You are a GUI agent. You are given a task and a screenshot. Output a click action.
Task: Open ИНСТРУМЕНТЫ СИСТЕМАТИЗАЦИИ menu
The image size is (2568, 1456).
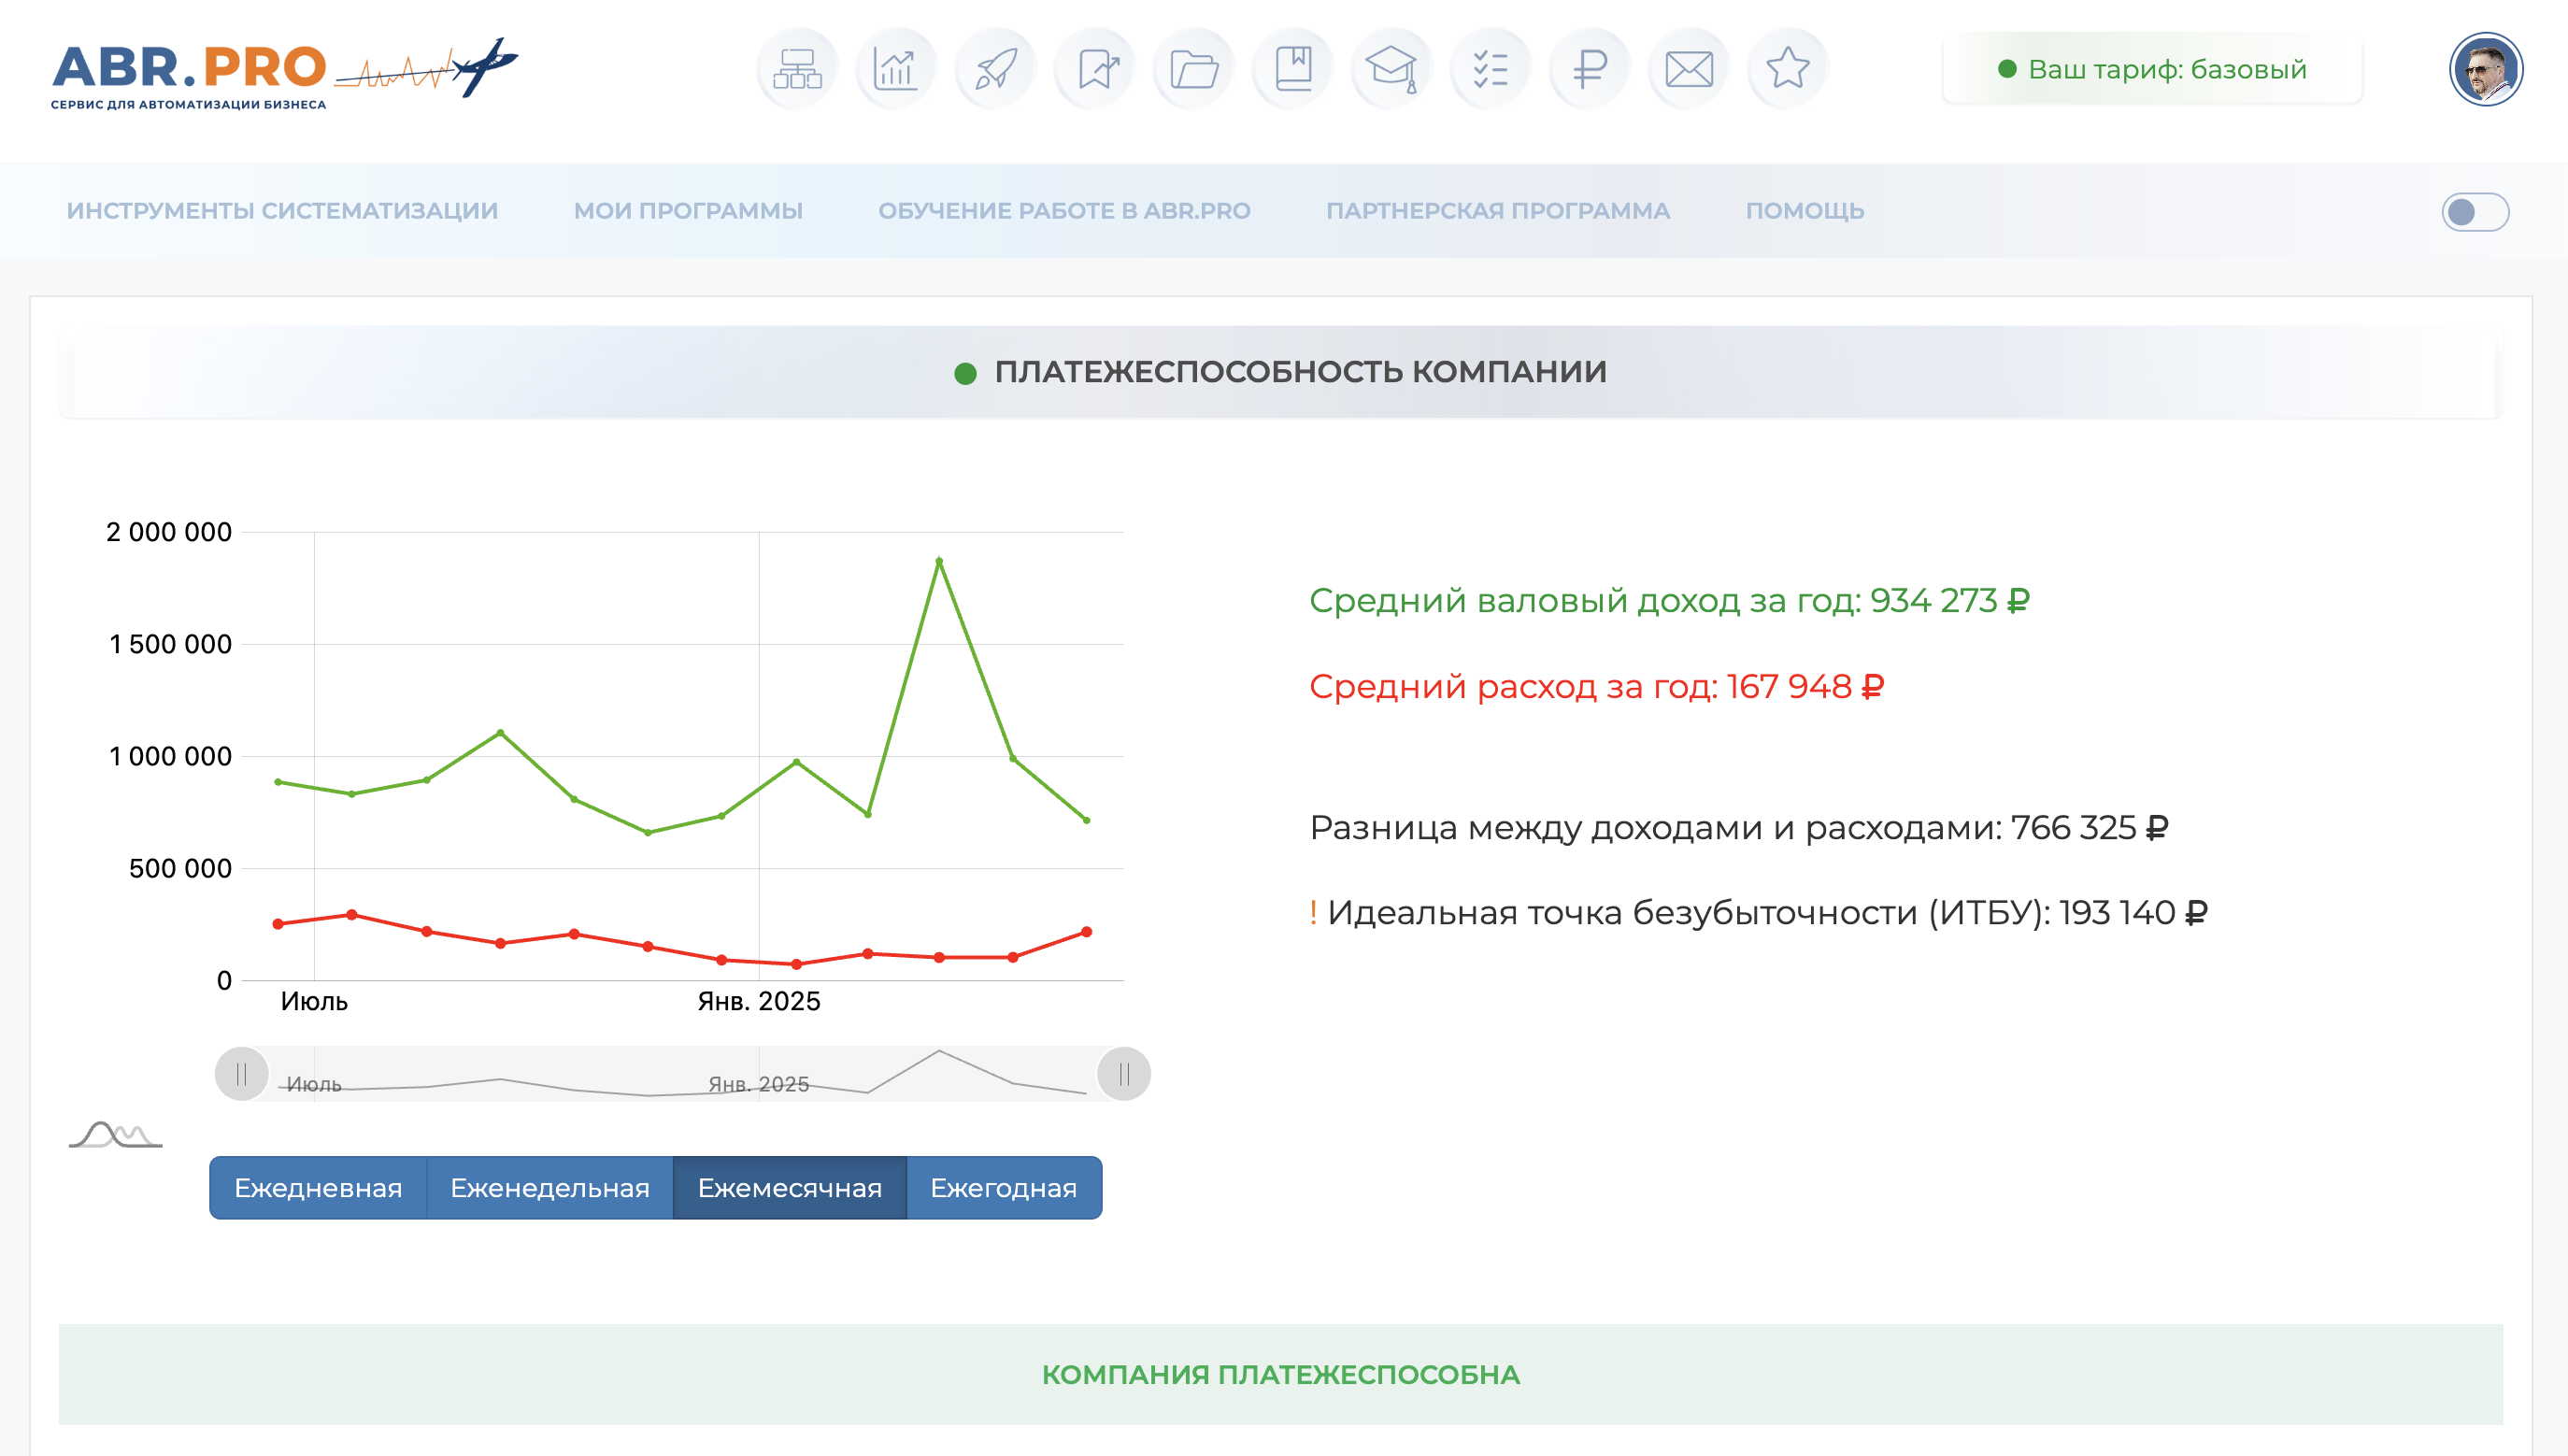pyautogui.click(x=282, y=211)
